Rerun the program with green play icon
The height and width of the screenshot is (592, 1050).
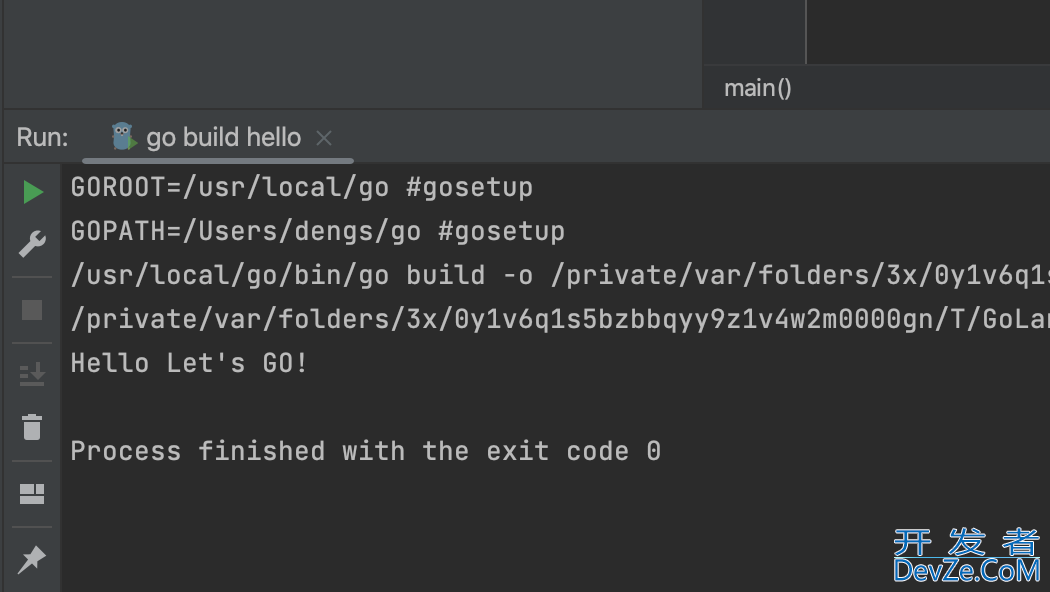point(33,192)
